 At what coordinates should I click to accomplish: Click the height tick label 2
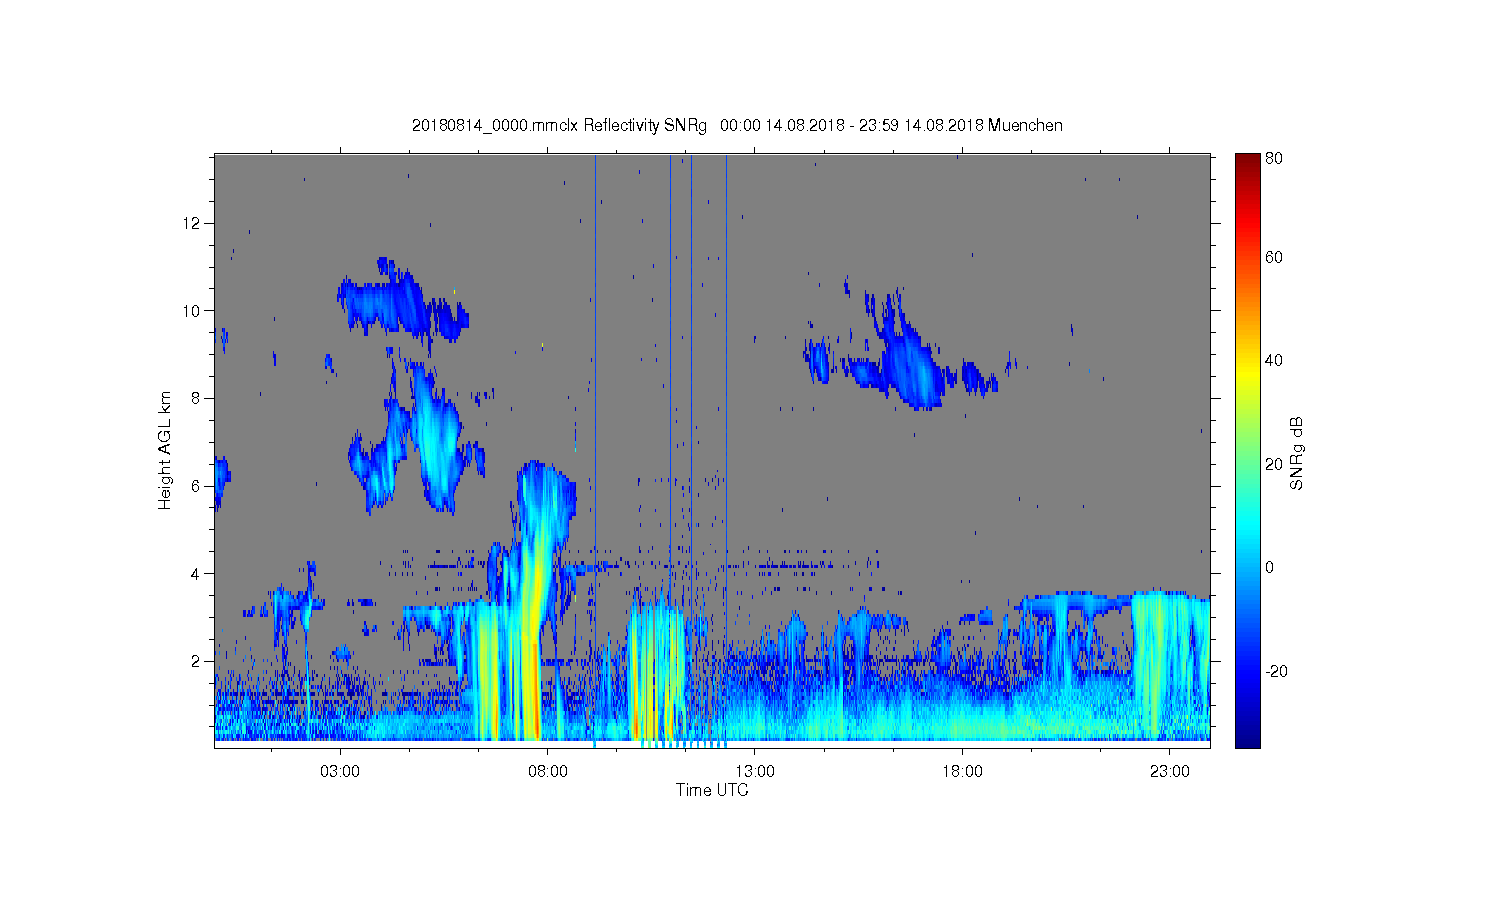point(196,661)
